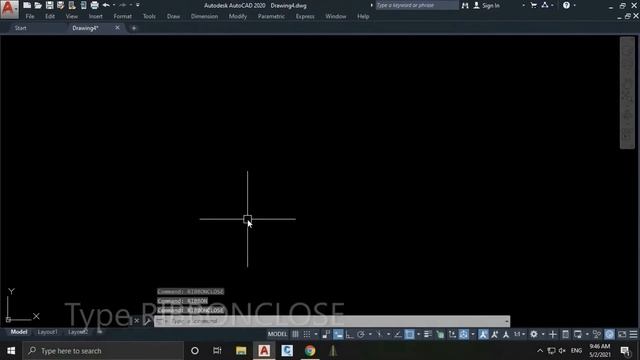Toggle the highlighted Dynamic Input button
The width and height of the screenshot is (640, 360).
click(x=338, y=334)
